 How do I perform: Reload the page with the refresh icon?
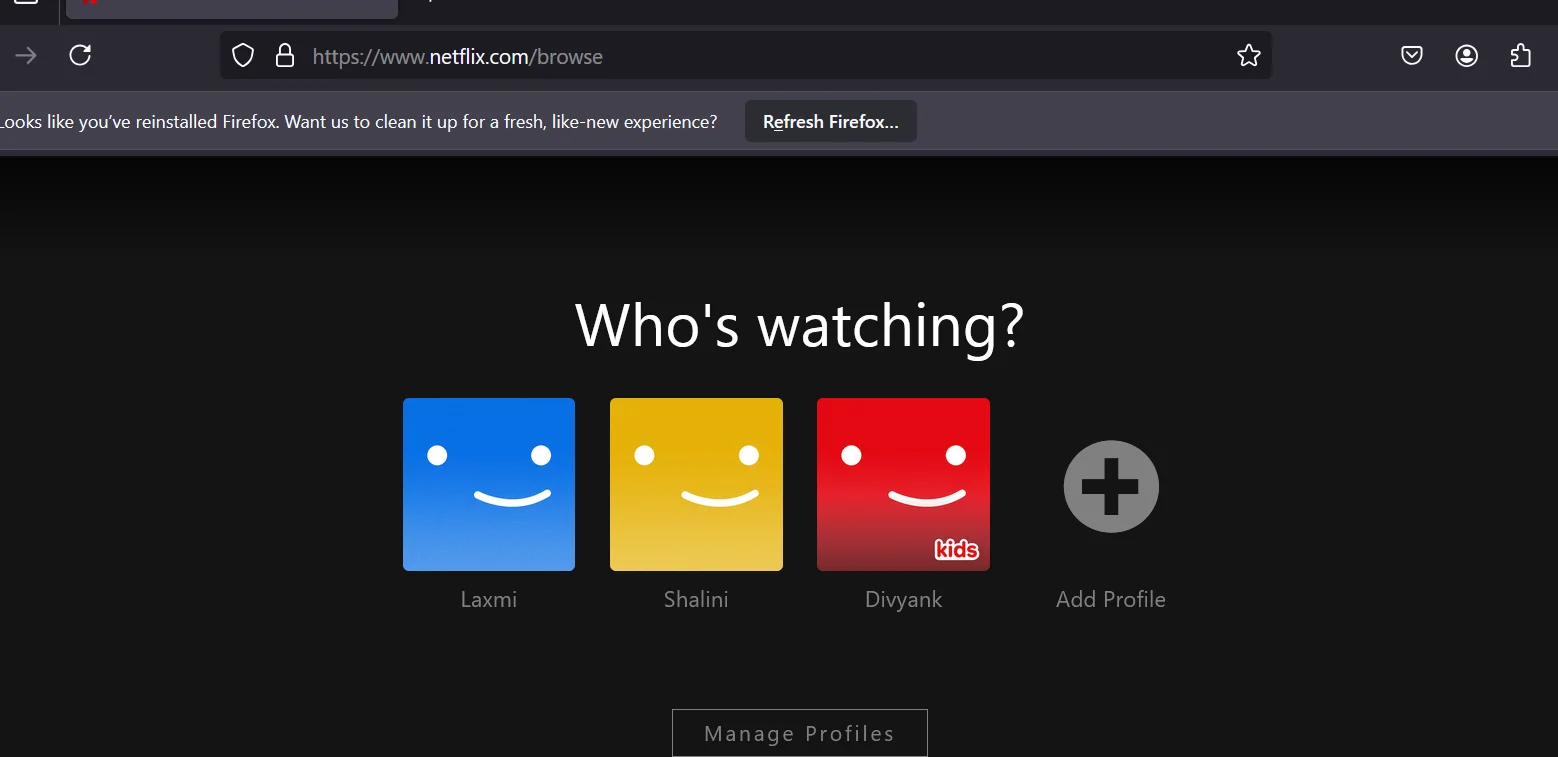coord(80,56)
